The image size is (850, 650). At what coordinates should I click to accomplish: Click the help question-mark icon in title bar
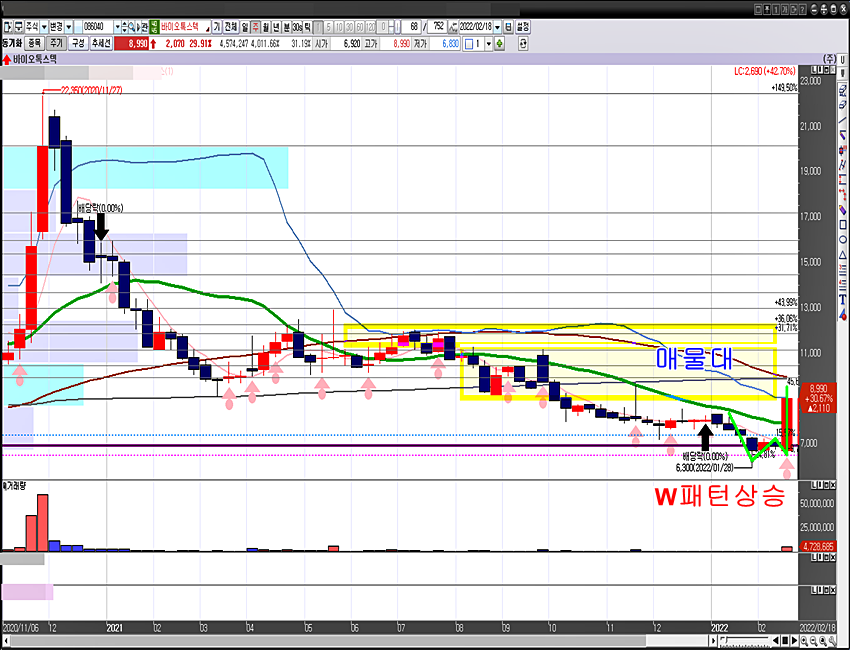(803, 9)
